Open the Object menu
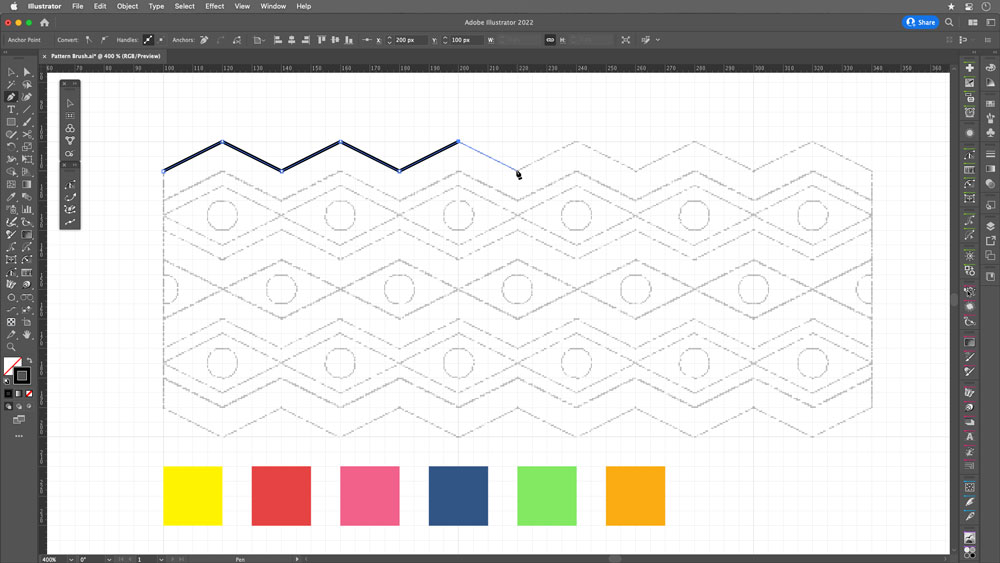This screenshot has height=563, width=1000. coord(127,6)
